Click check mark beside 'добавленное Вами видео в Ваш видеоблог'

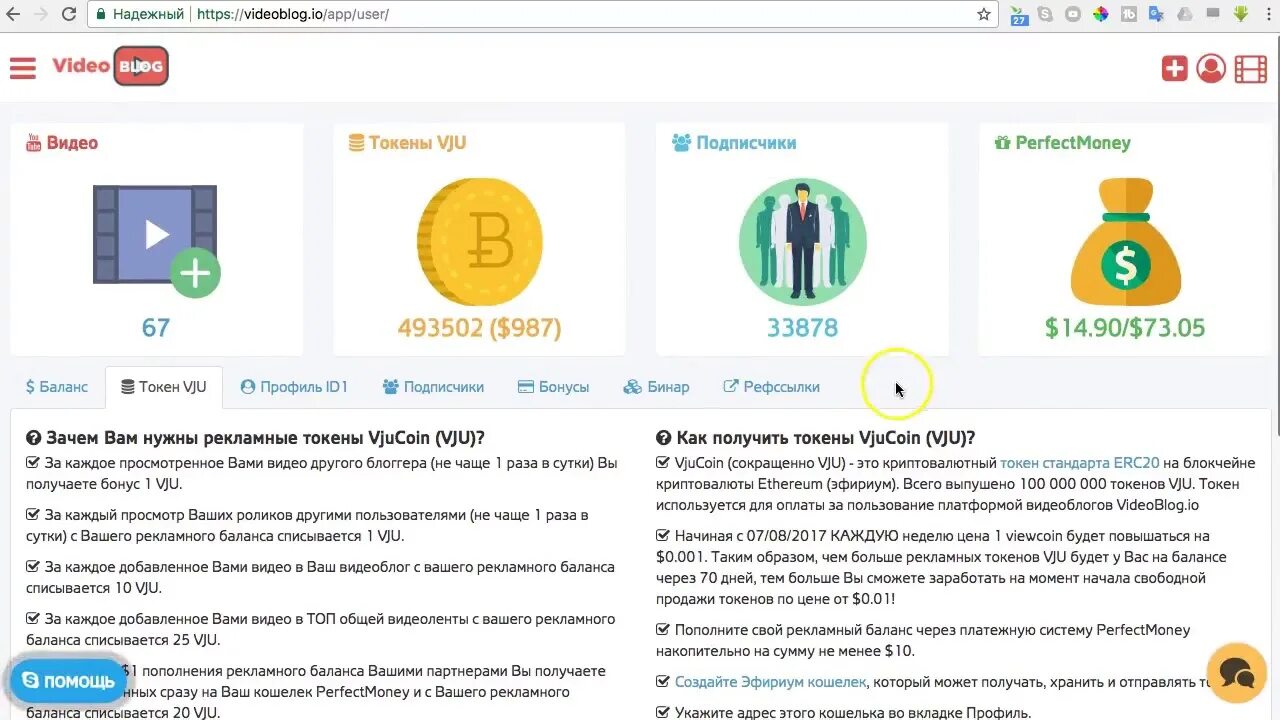(33, 567)
